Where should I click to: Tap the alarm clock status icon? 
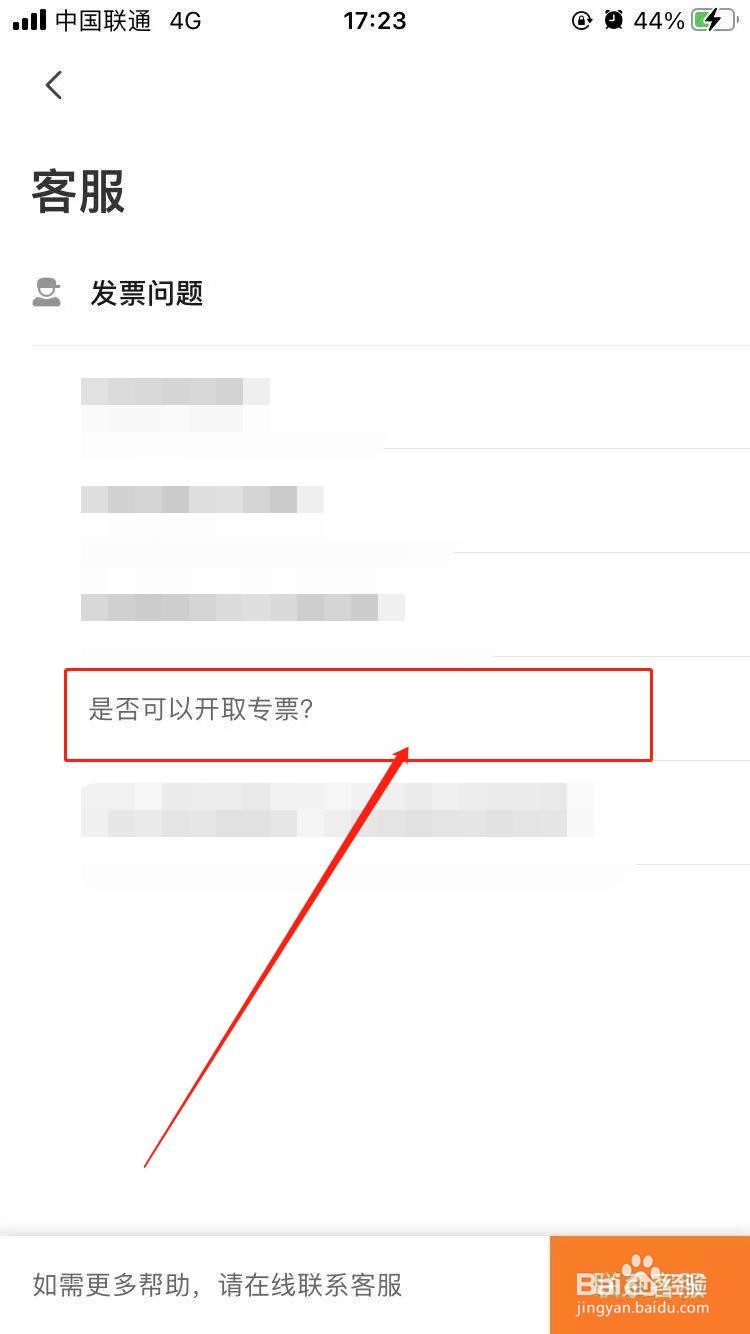[x=614, y=20]
